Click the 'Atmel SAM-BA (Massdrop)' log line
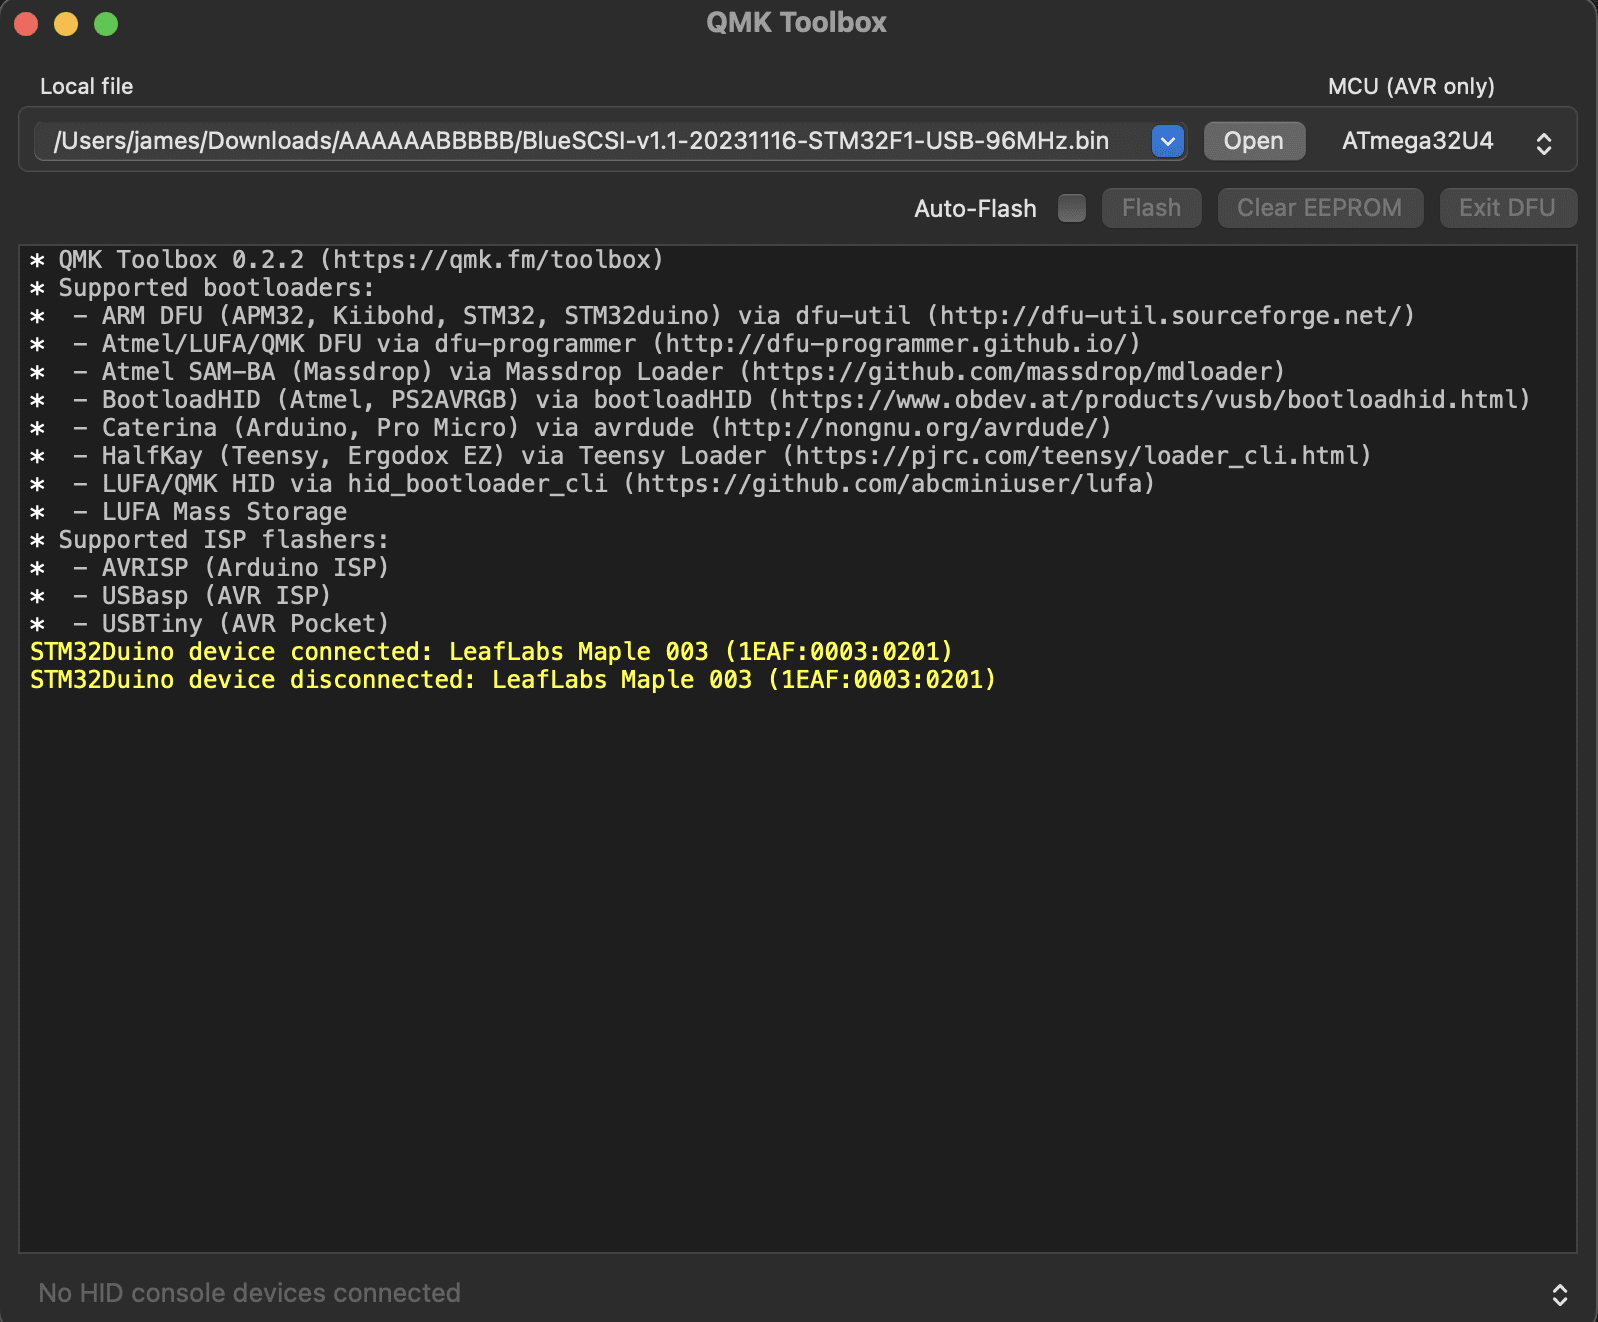Screen dimensions: 1598x1322 point(658,372)
